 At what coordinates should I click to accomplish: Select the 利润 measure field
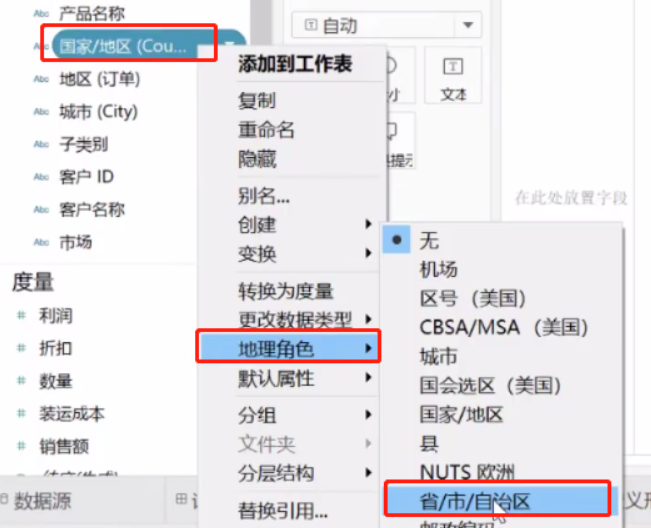(56, 316)
